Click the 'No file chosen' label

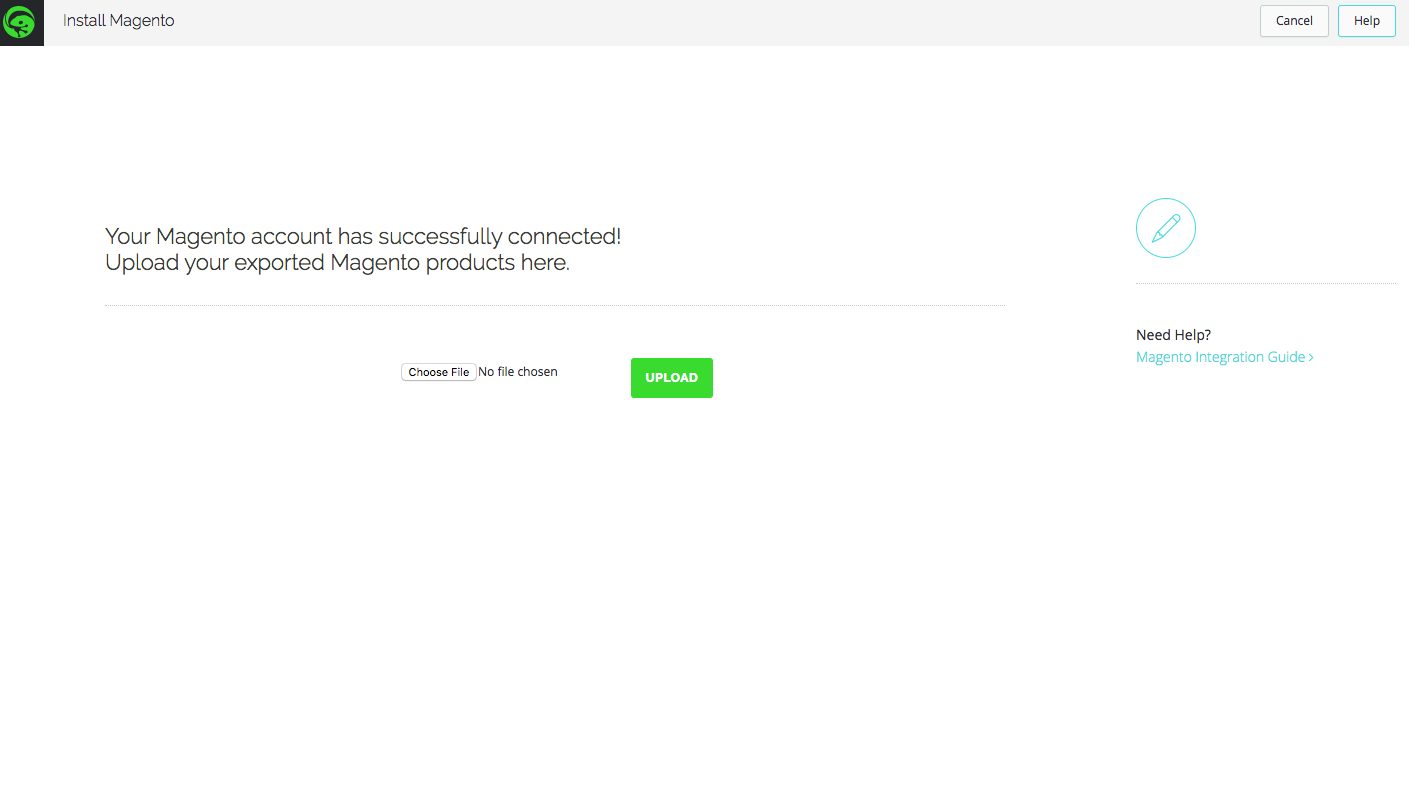pos(518,372)
